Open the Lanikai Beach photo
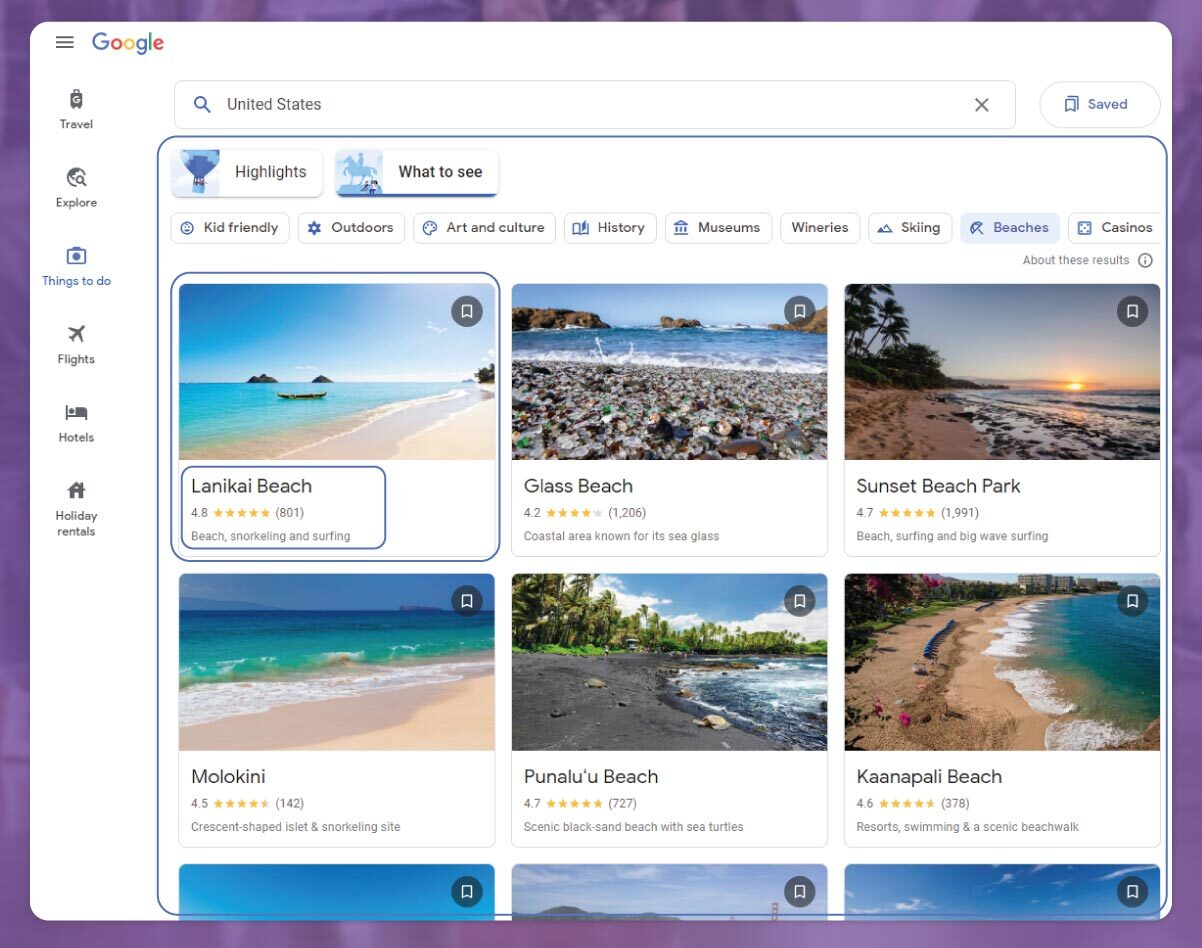 tap(337, 372)
